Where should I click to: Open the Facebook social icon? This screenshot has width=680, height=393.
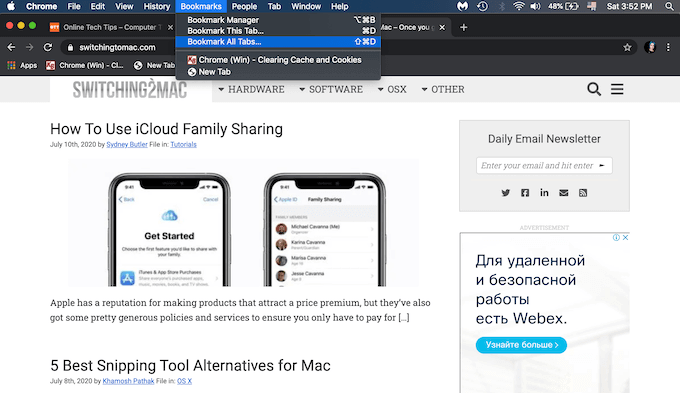525,193
